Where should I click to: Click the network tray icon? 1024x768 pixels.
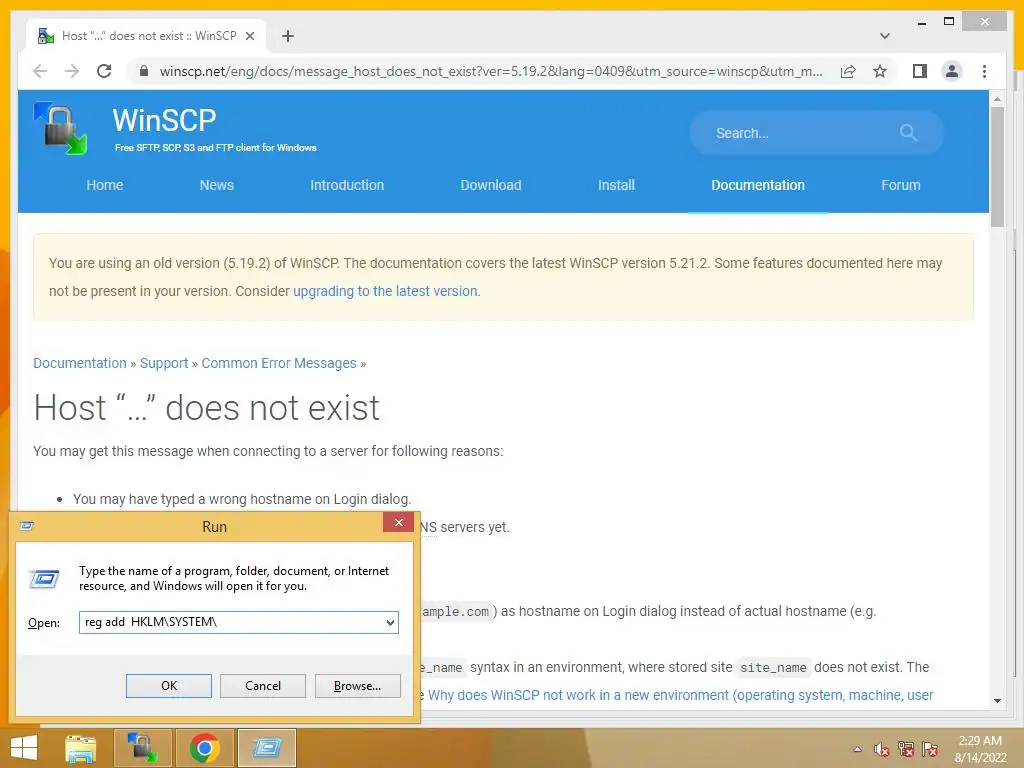906,749
